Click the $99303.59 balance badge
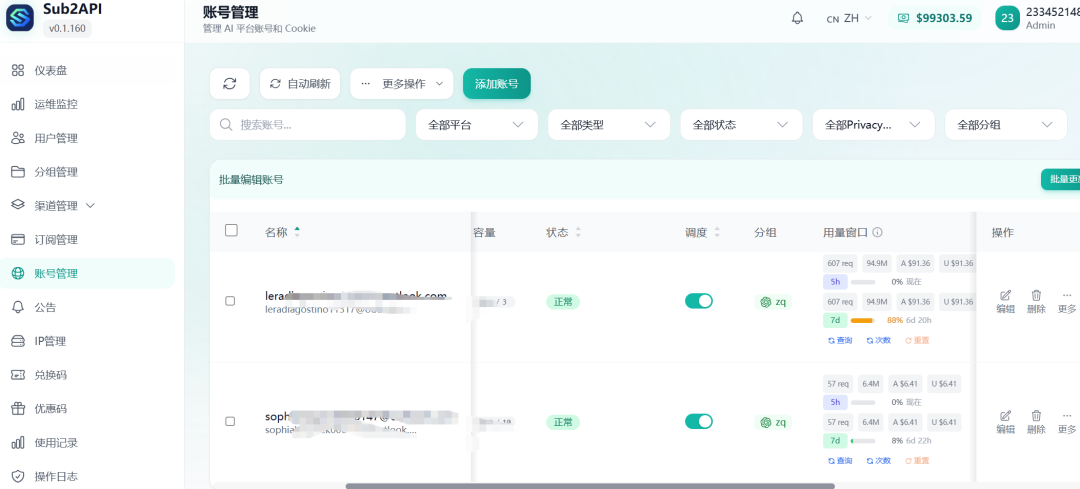 [x=935, y=19]
